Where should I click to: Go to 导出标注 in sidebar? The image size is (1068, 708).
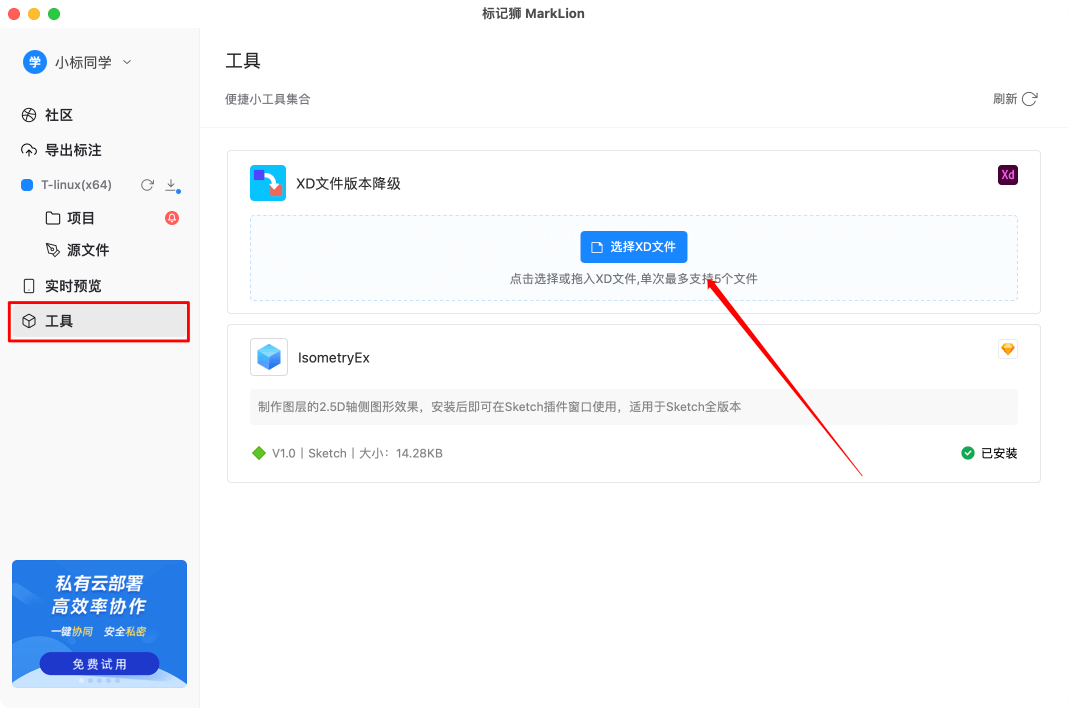point(73,150)
